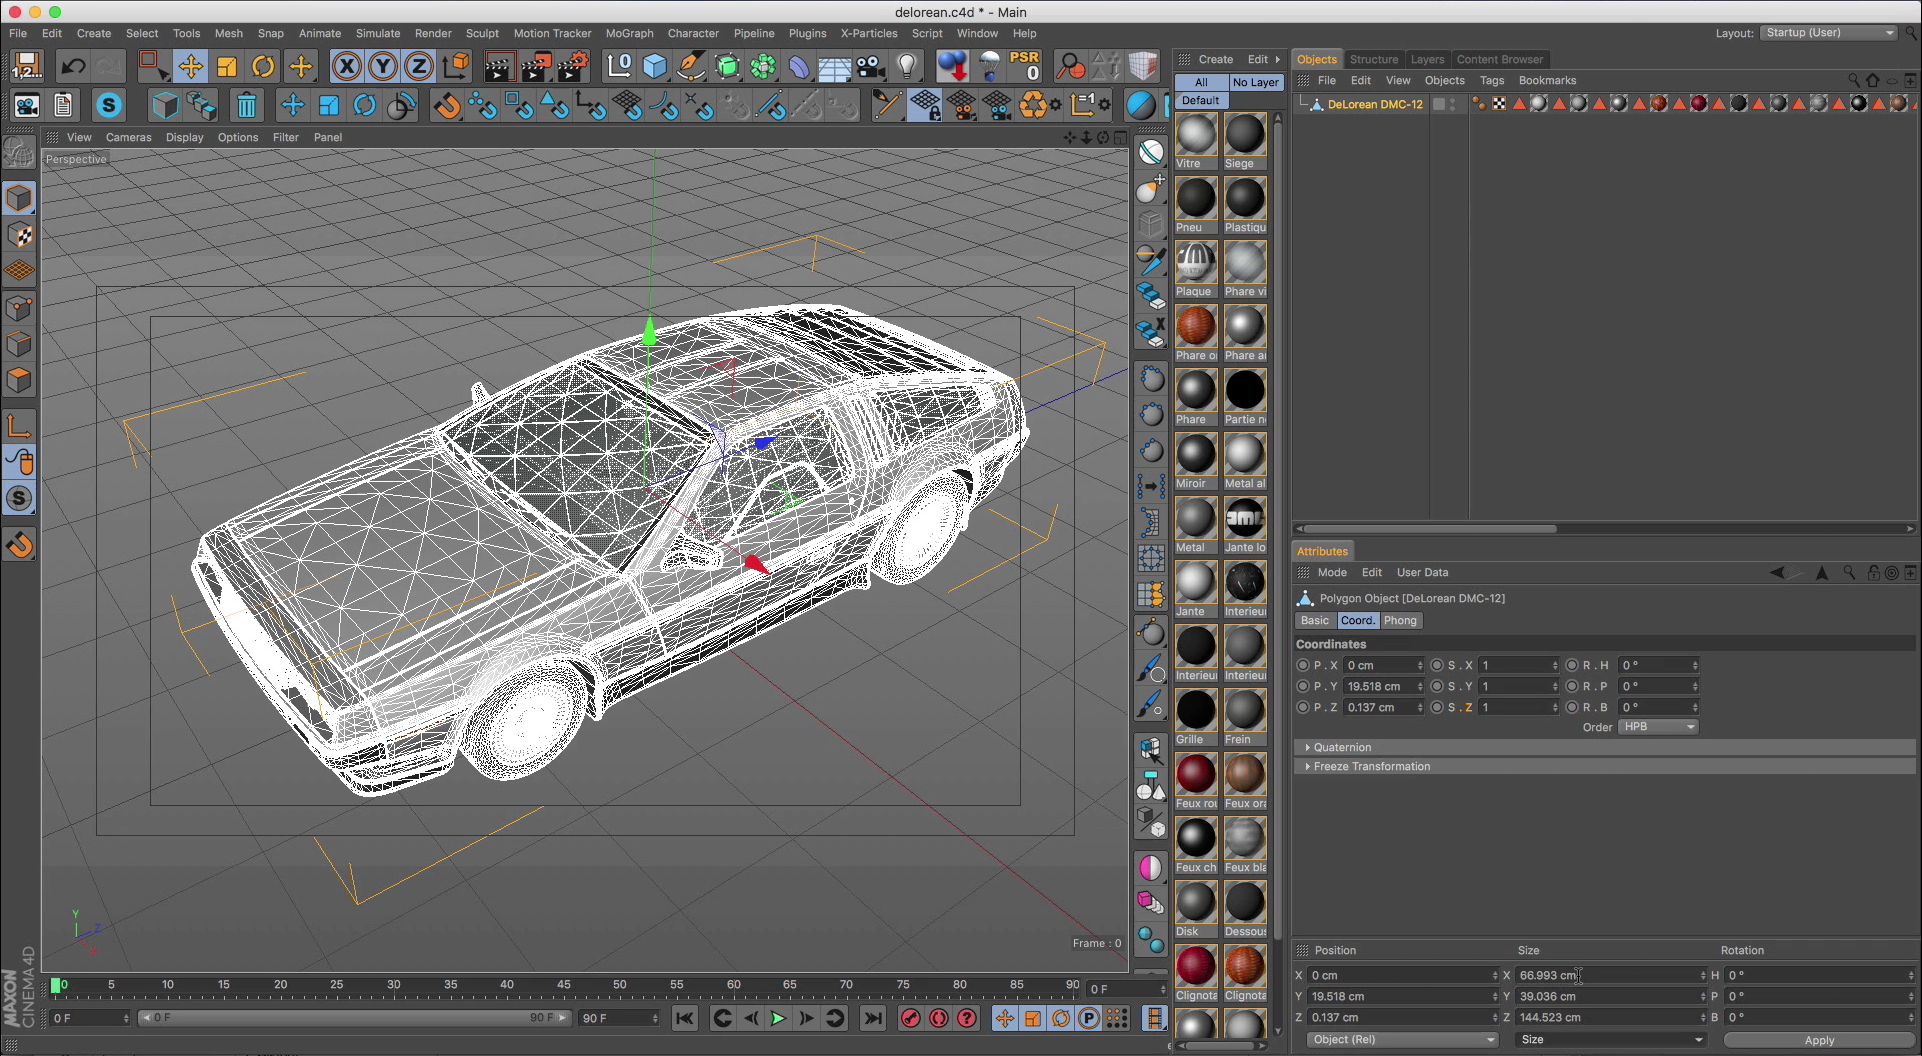Viewport: 1922px width, 1056px height.
Task: Toggle Y axis lock
Action: pyautogui.click(x=383, y=67)
